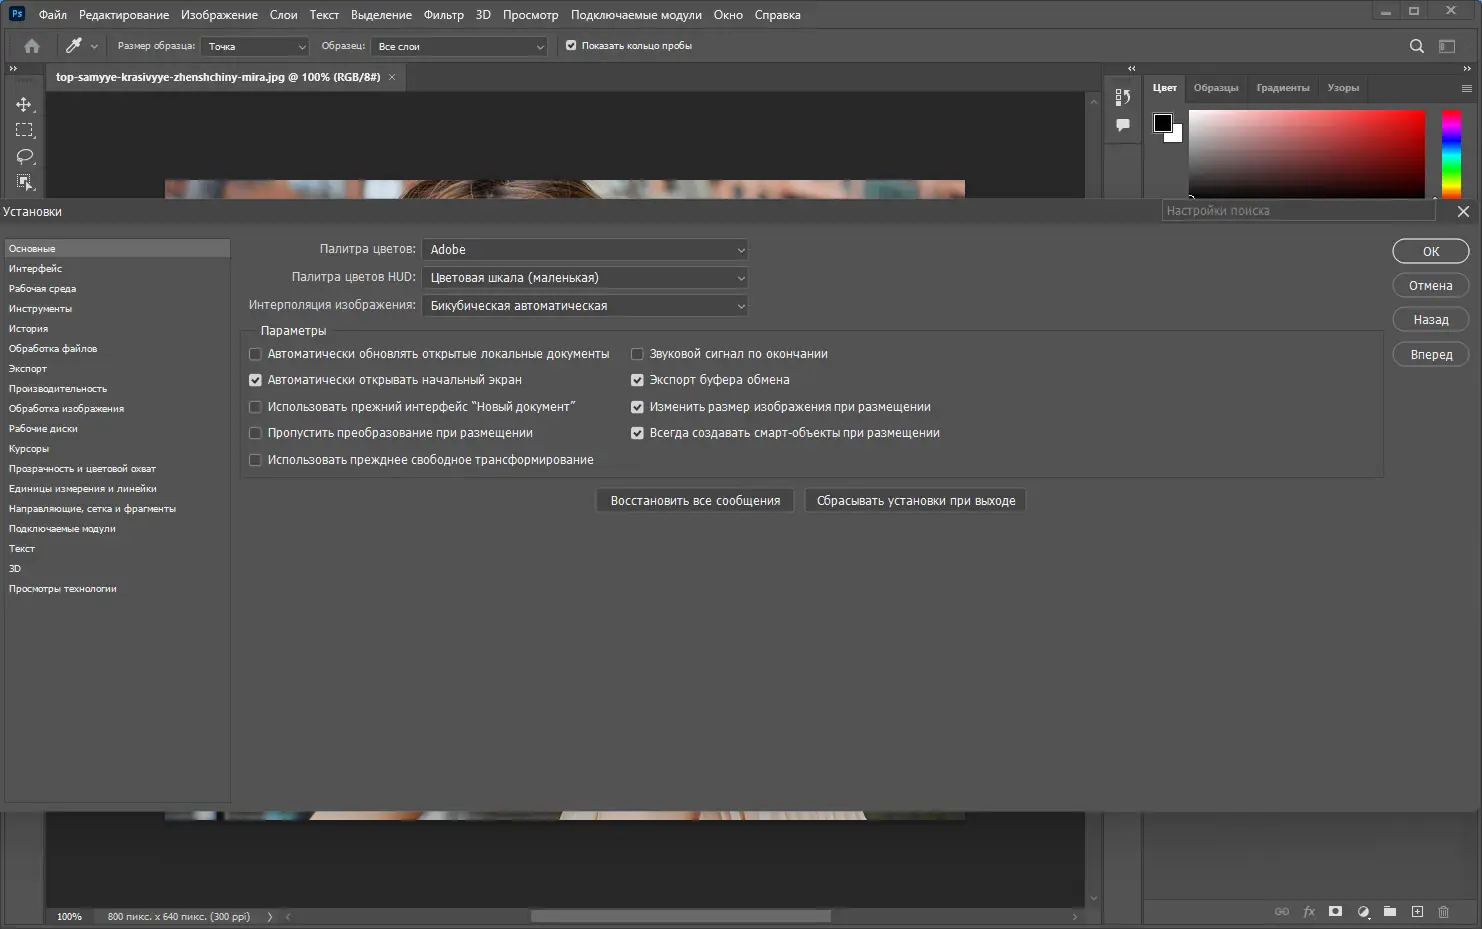Select the Object Selection tool
The height and width of the screenshot is (929, 1482).
[x=24, y=182]
